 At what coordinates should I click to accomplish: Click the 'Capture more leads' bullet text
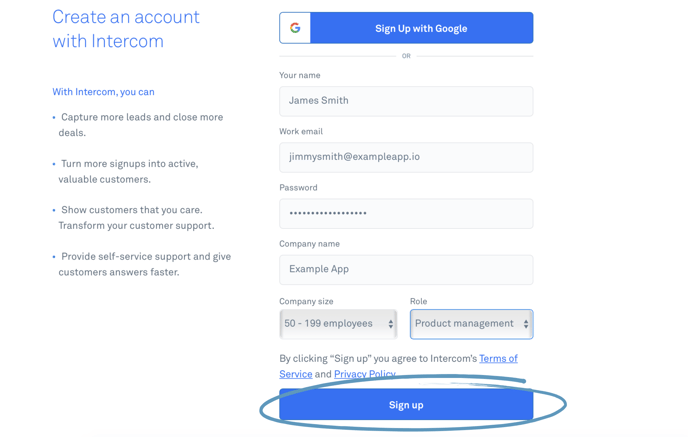(141, 125)
